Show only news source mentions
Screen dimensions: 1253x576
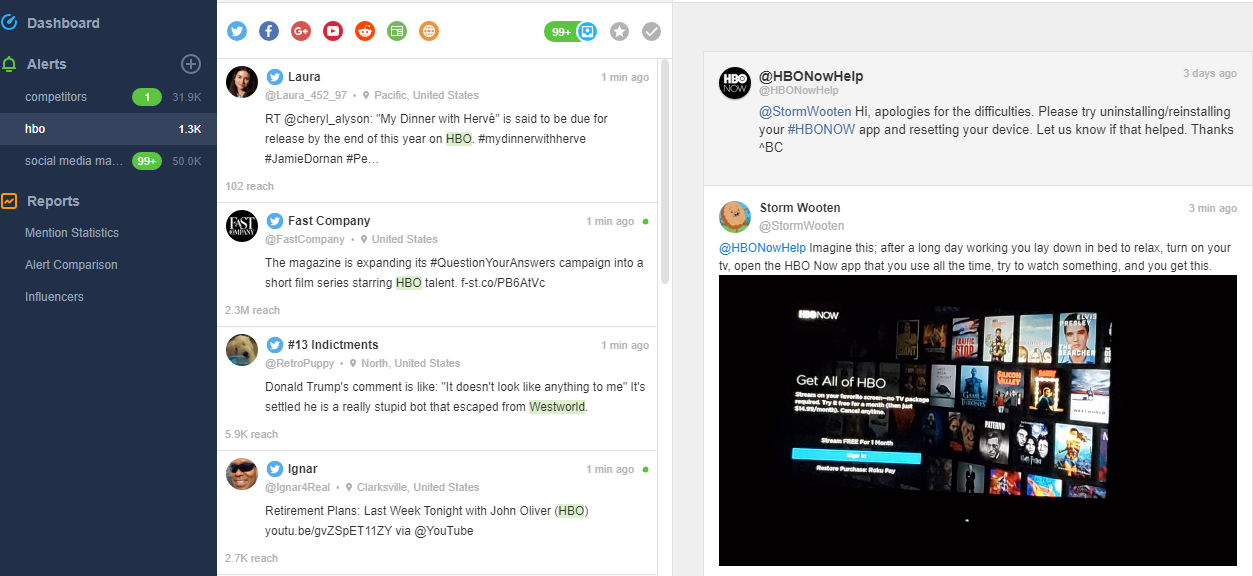coord(397,31)
